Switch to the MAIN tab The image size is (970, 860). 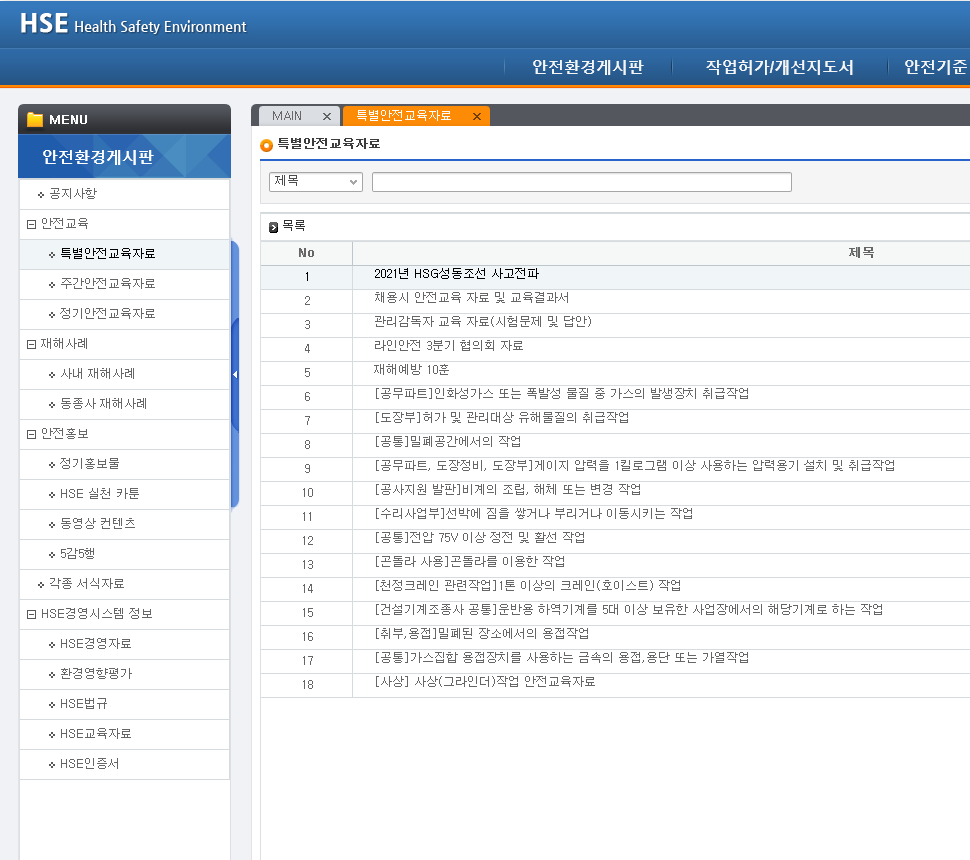[x=286, y=115]
